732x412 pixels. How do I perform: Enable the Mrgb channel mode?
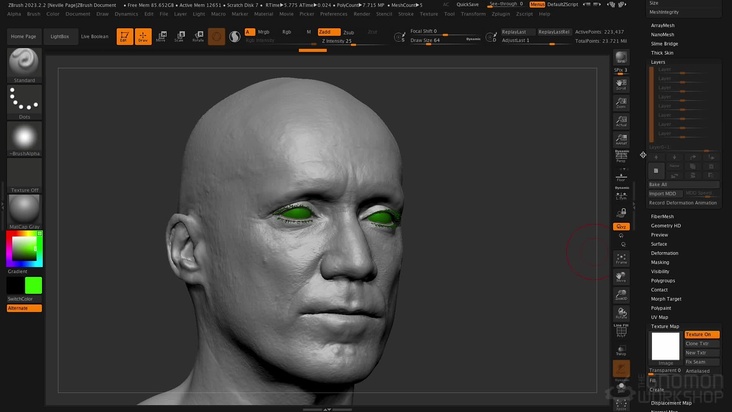pos(263,32)
